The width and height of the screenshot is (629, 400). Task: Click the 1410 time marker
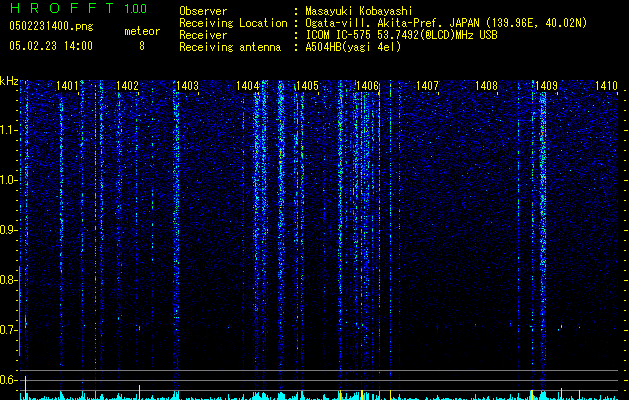[x=606, y=86]
